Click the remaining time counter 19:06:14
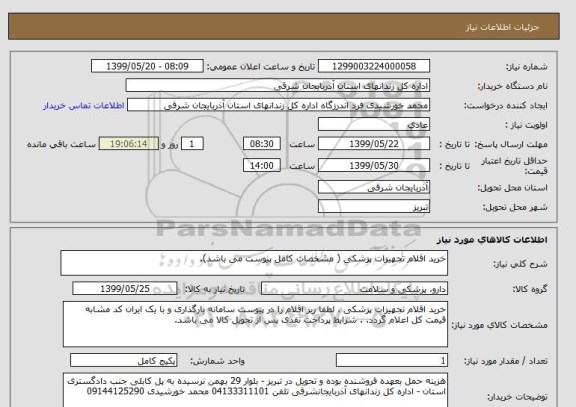The width and height of the screenshot is (576, 407). point(129,144)
